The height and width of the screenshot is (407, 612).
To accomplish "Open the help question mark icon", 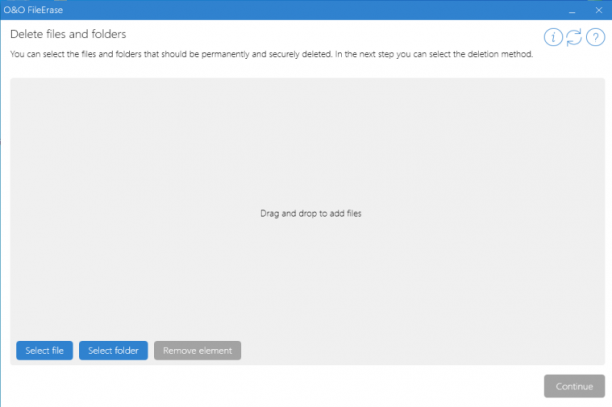I will click(x=595, y=37).
